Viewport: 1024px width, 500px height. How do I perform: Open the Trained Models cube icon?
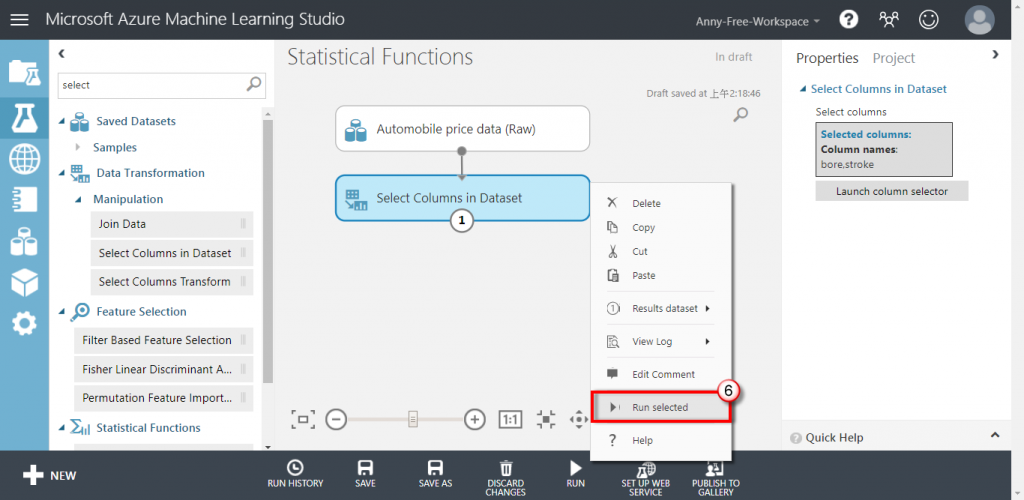click(x=24, y=282)
